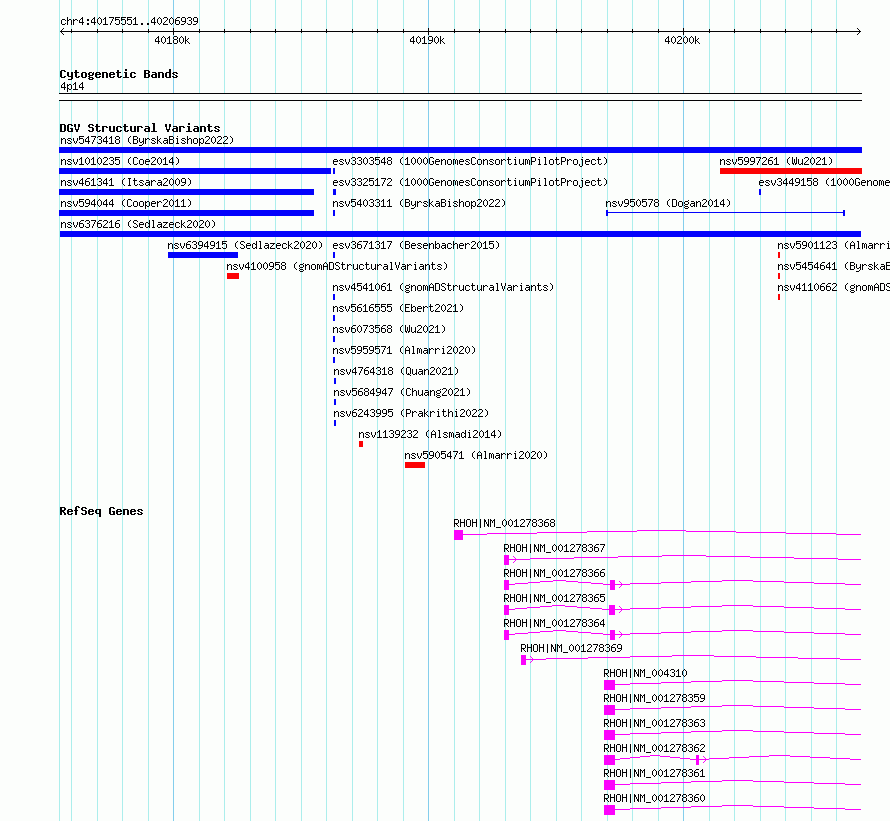Click the chr4:40175551..40206939 coordinate text
Image resolution: width=890 pixels, height=821 pixels.
click(129, 22)
